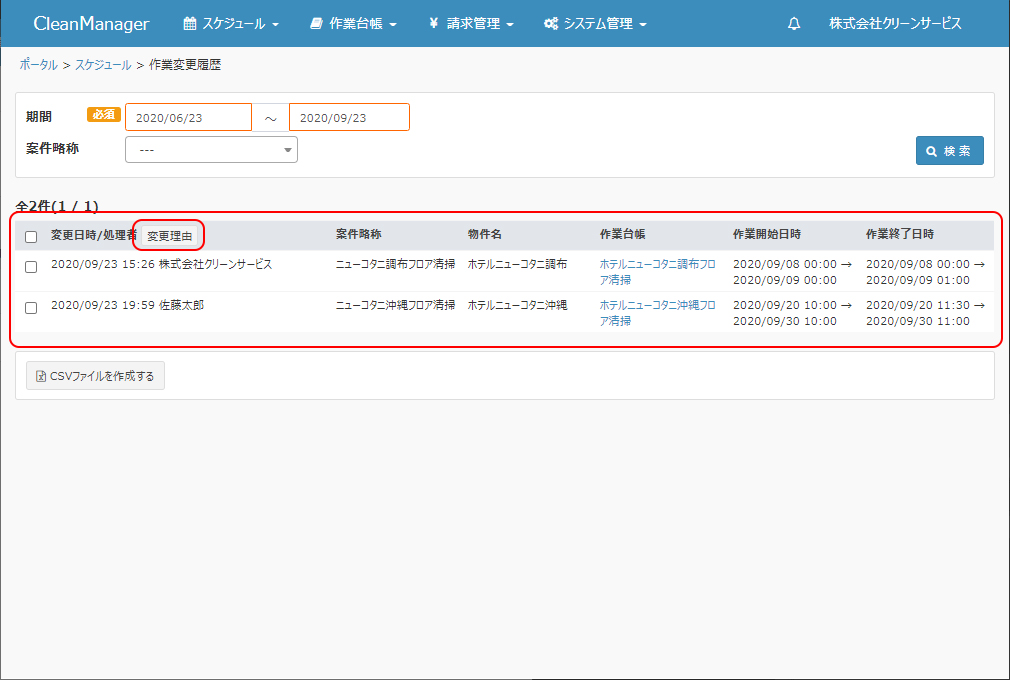Click the end date field 2020/09/23

(349, 118)
